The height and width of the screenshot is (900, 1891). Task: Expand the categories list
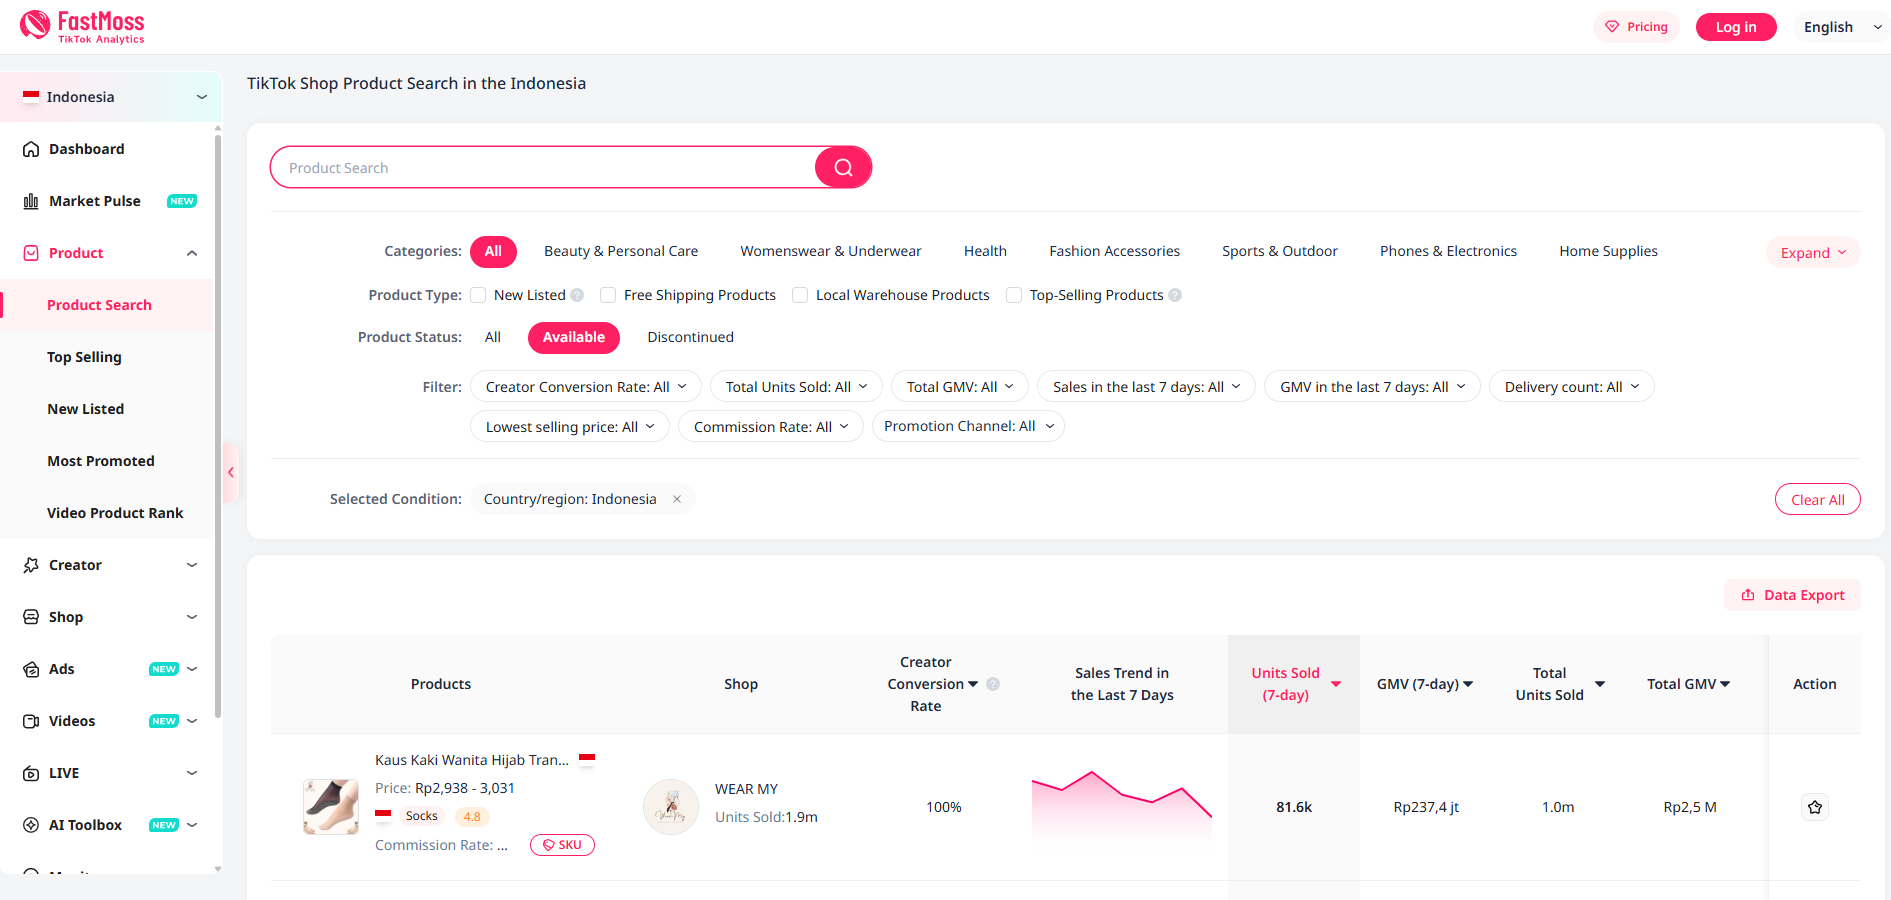click(x=1813, y=253)
